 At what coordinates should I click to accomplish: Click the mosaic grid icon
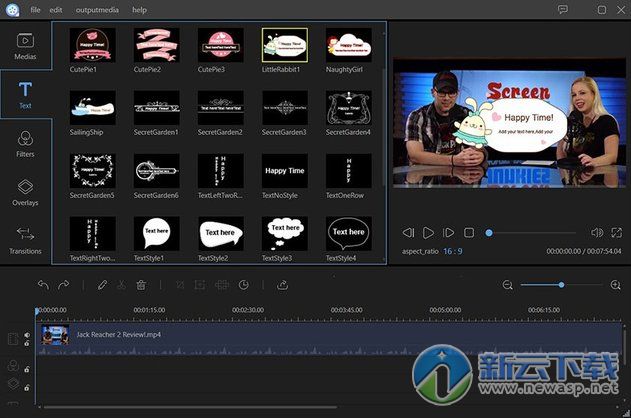pyautogui.click(x=222, y=285)
